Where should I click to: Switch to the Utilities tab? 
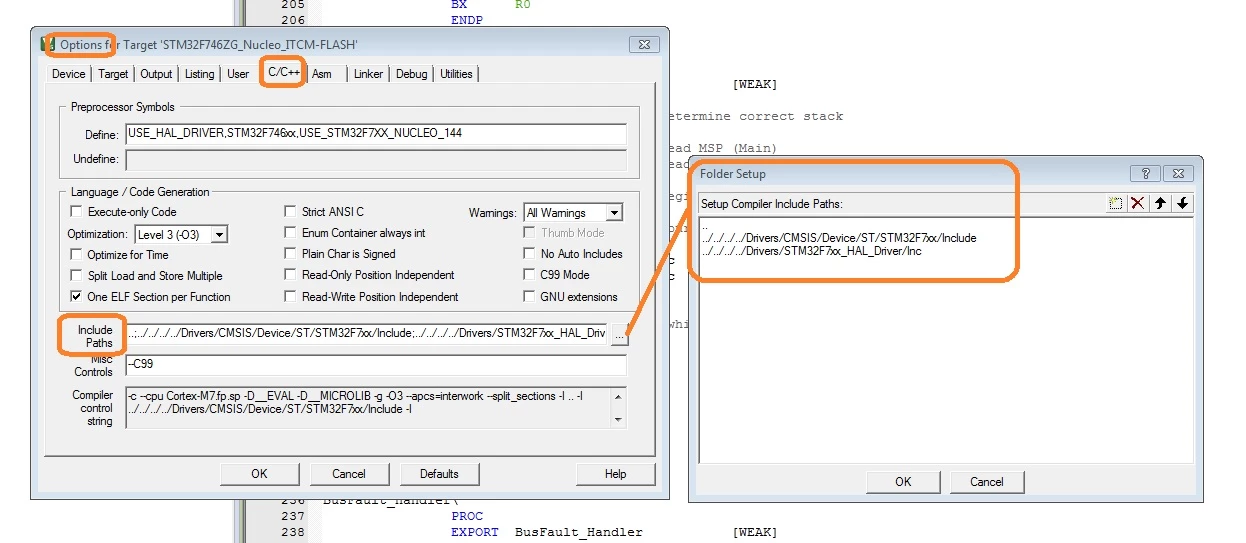[x=456, y=74]
